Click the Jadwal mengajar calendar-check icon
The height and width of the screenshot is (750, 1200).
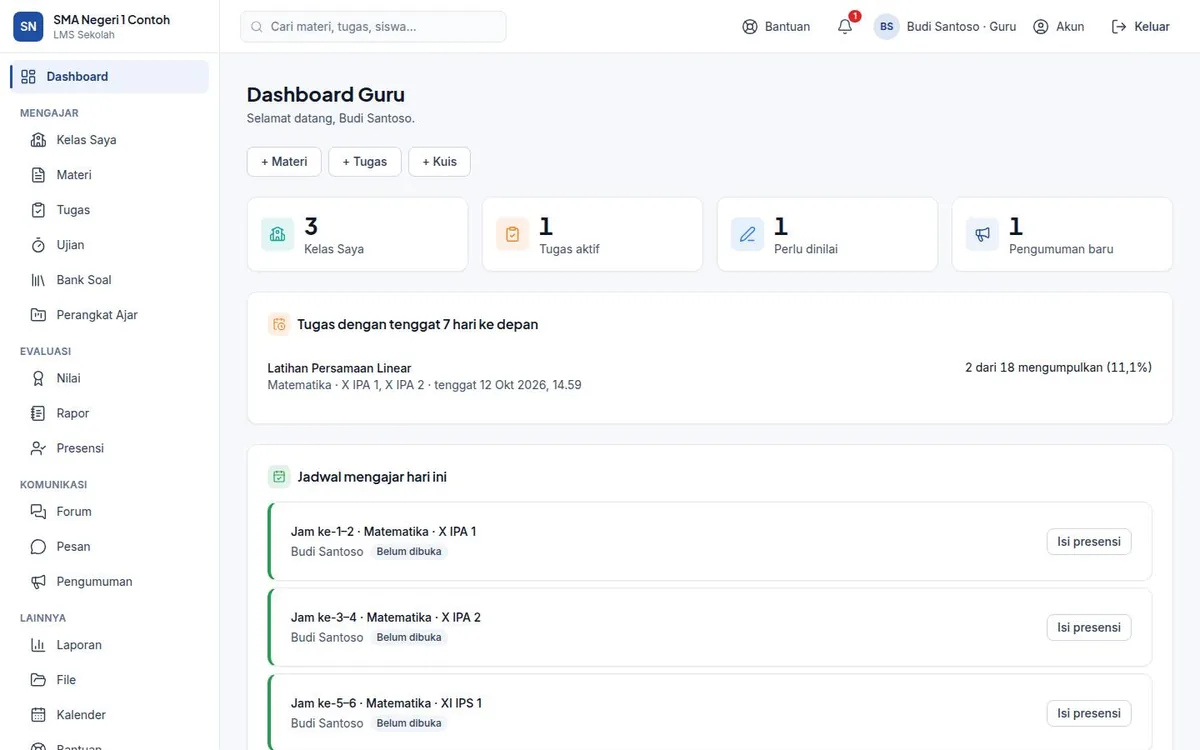click(279, 477)
